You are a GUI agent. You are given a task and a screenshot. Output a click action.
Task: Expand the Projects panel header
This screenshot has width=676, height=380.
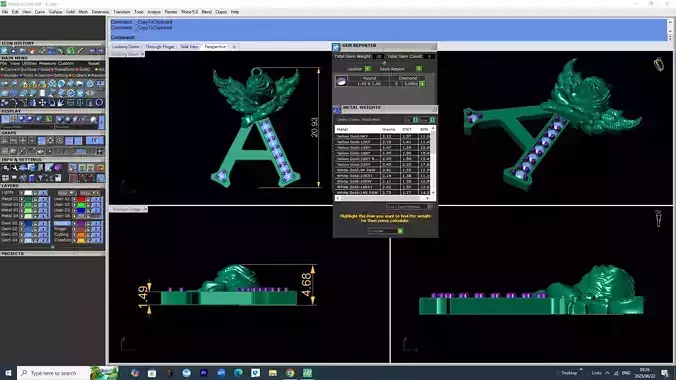click(x=52, y=254)
